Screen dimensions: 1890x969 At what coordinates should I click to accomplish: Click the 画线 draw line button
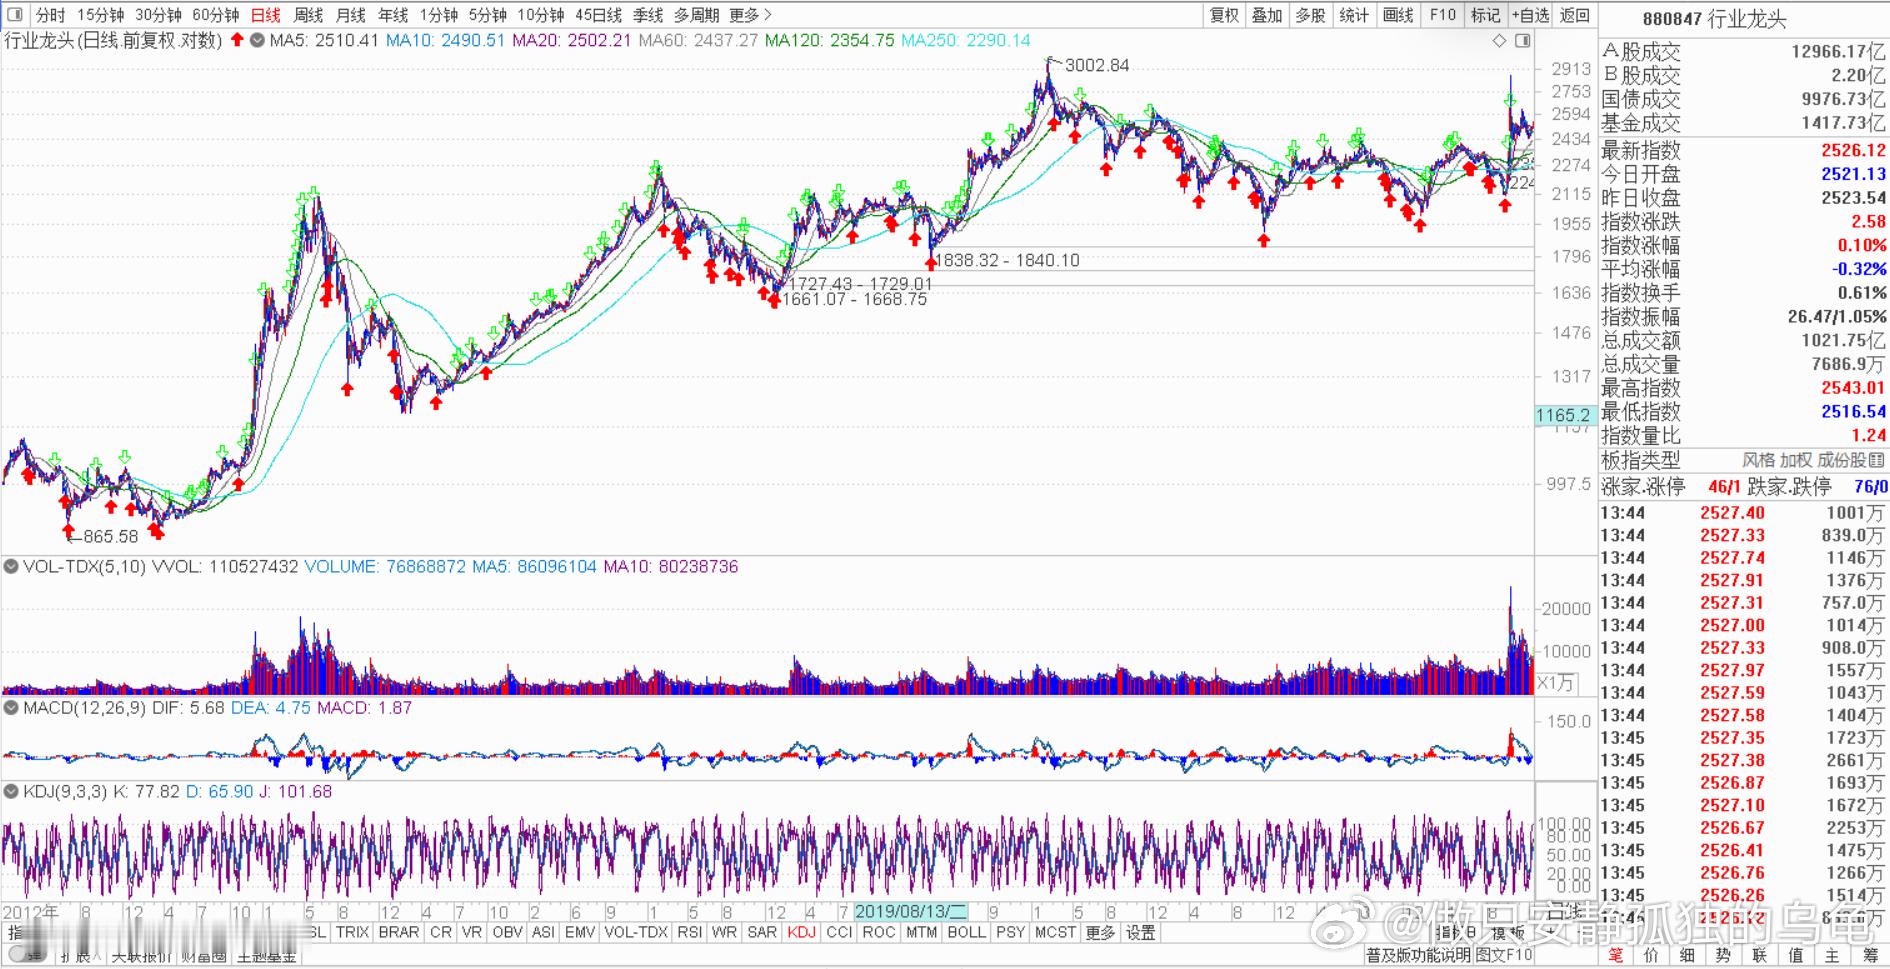pyautogui.click(x=1398, y=15)
